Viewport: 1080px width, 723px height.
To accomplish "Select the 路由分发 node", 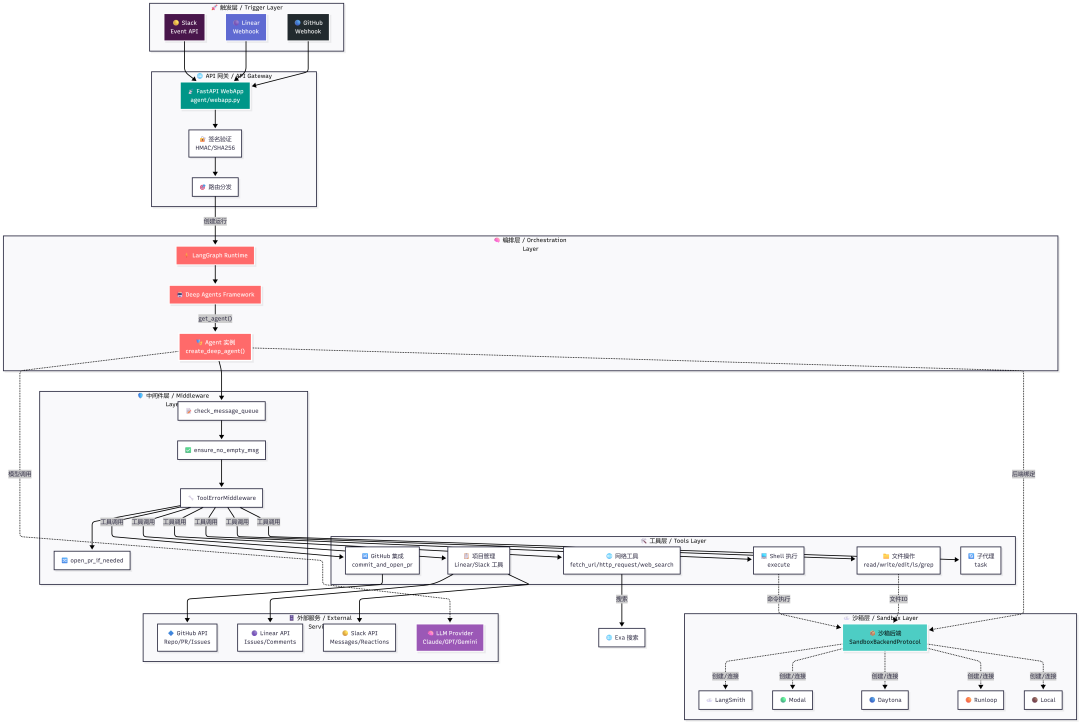I will point(215,187).
